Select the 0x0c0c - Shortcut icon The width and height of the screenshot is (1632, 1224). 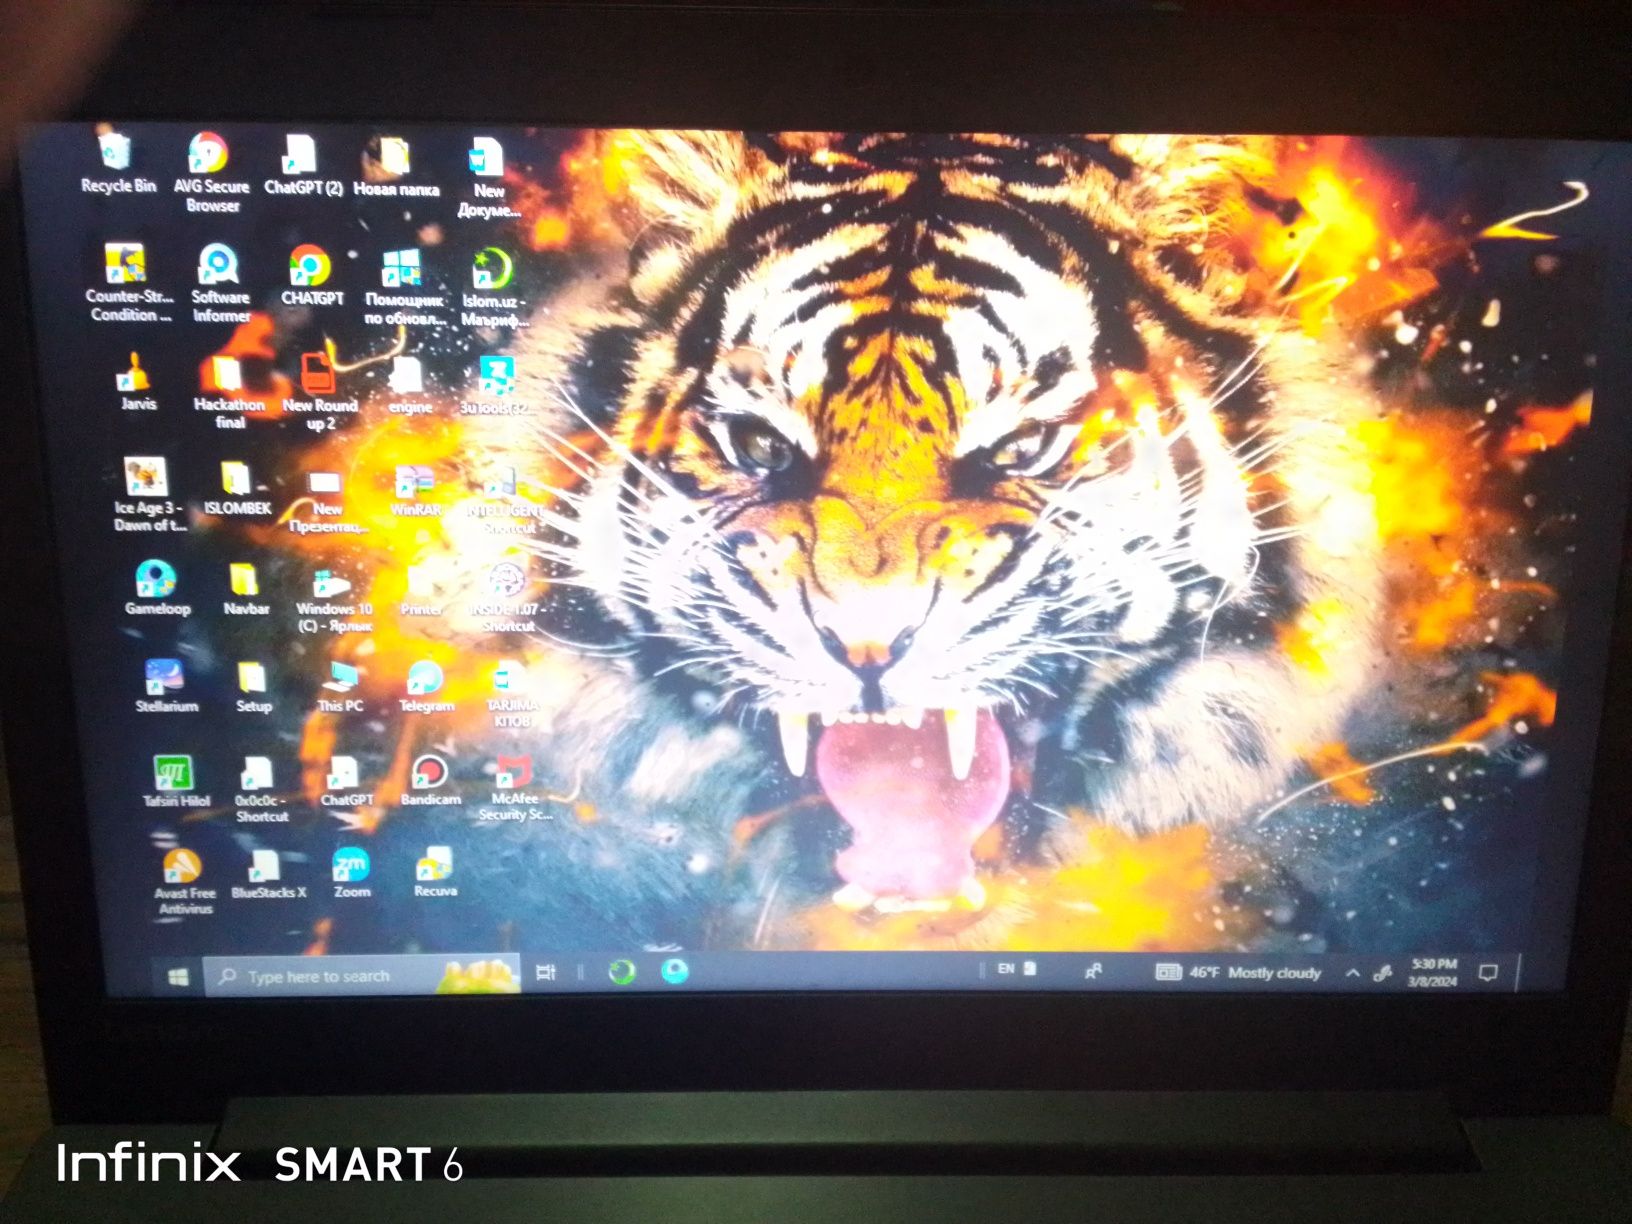(x=261, y=788)
